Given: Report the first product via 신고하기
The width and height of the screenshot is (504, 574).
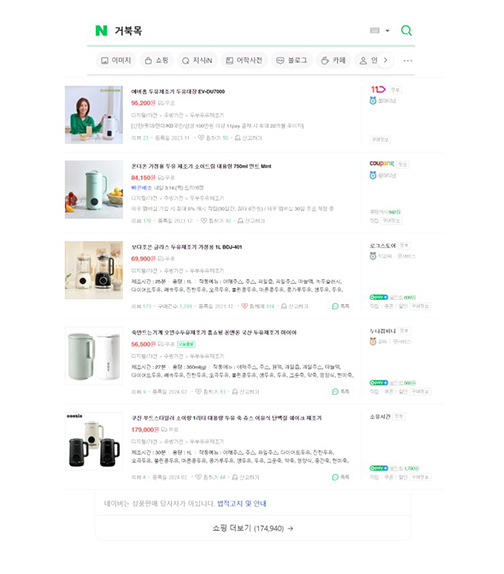Looking at the screenshot, I should 248,138.
